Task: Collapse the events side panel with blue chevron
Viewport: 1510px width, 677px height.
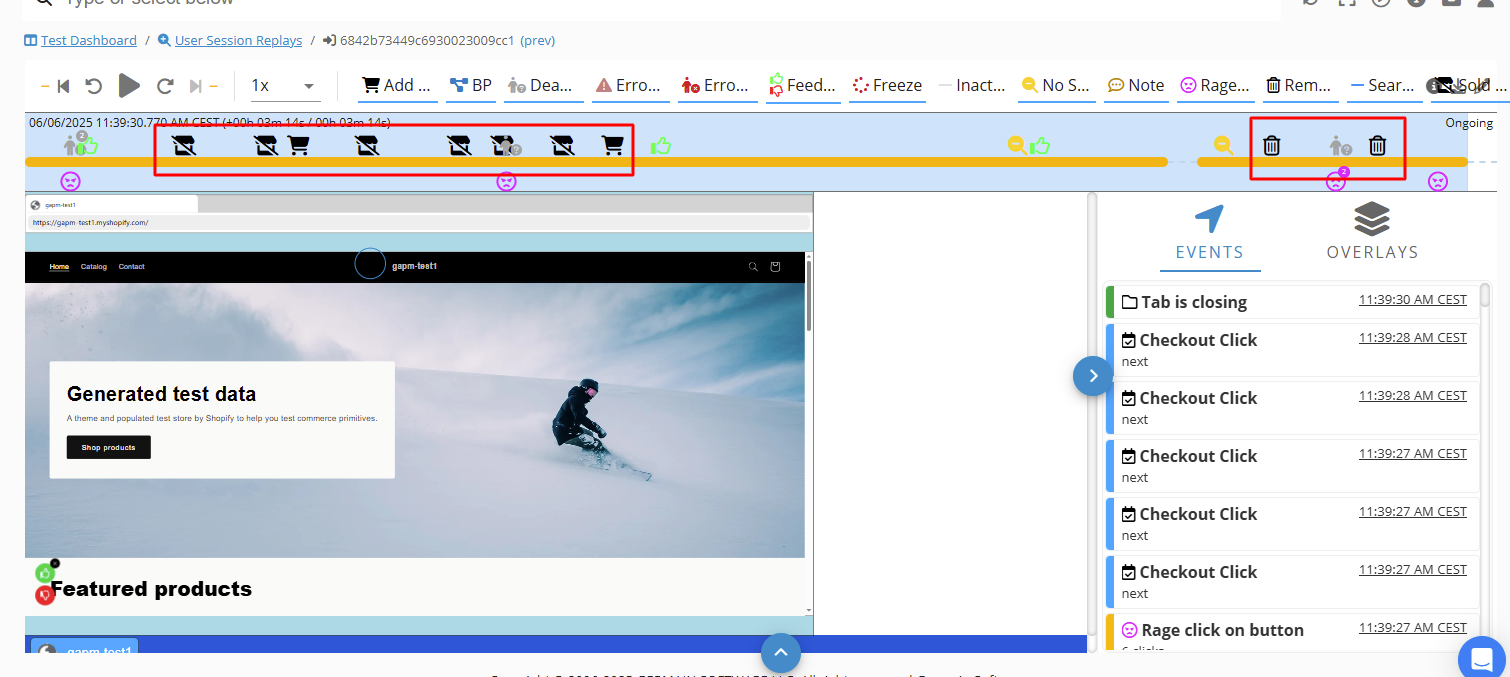Action: click(x=1092, y=376)
